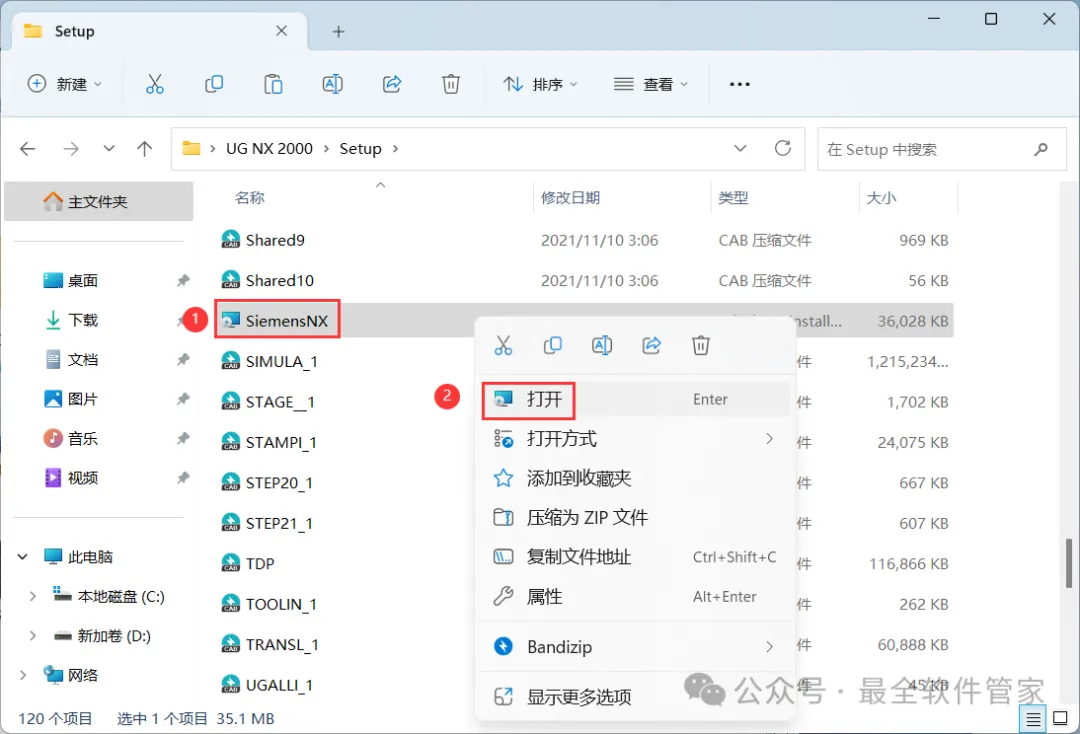
Task: Open the three-dot more options menu
Action: click(x=739, y=84)
